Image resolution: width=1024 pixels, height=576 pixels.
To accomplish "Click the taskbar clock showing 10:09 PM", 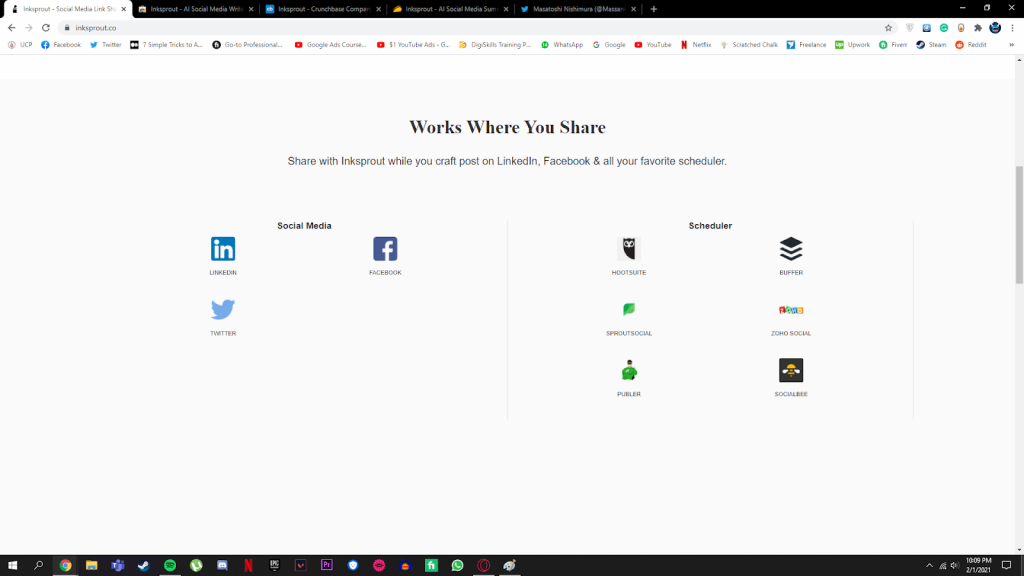I will tap(978, 566).
